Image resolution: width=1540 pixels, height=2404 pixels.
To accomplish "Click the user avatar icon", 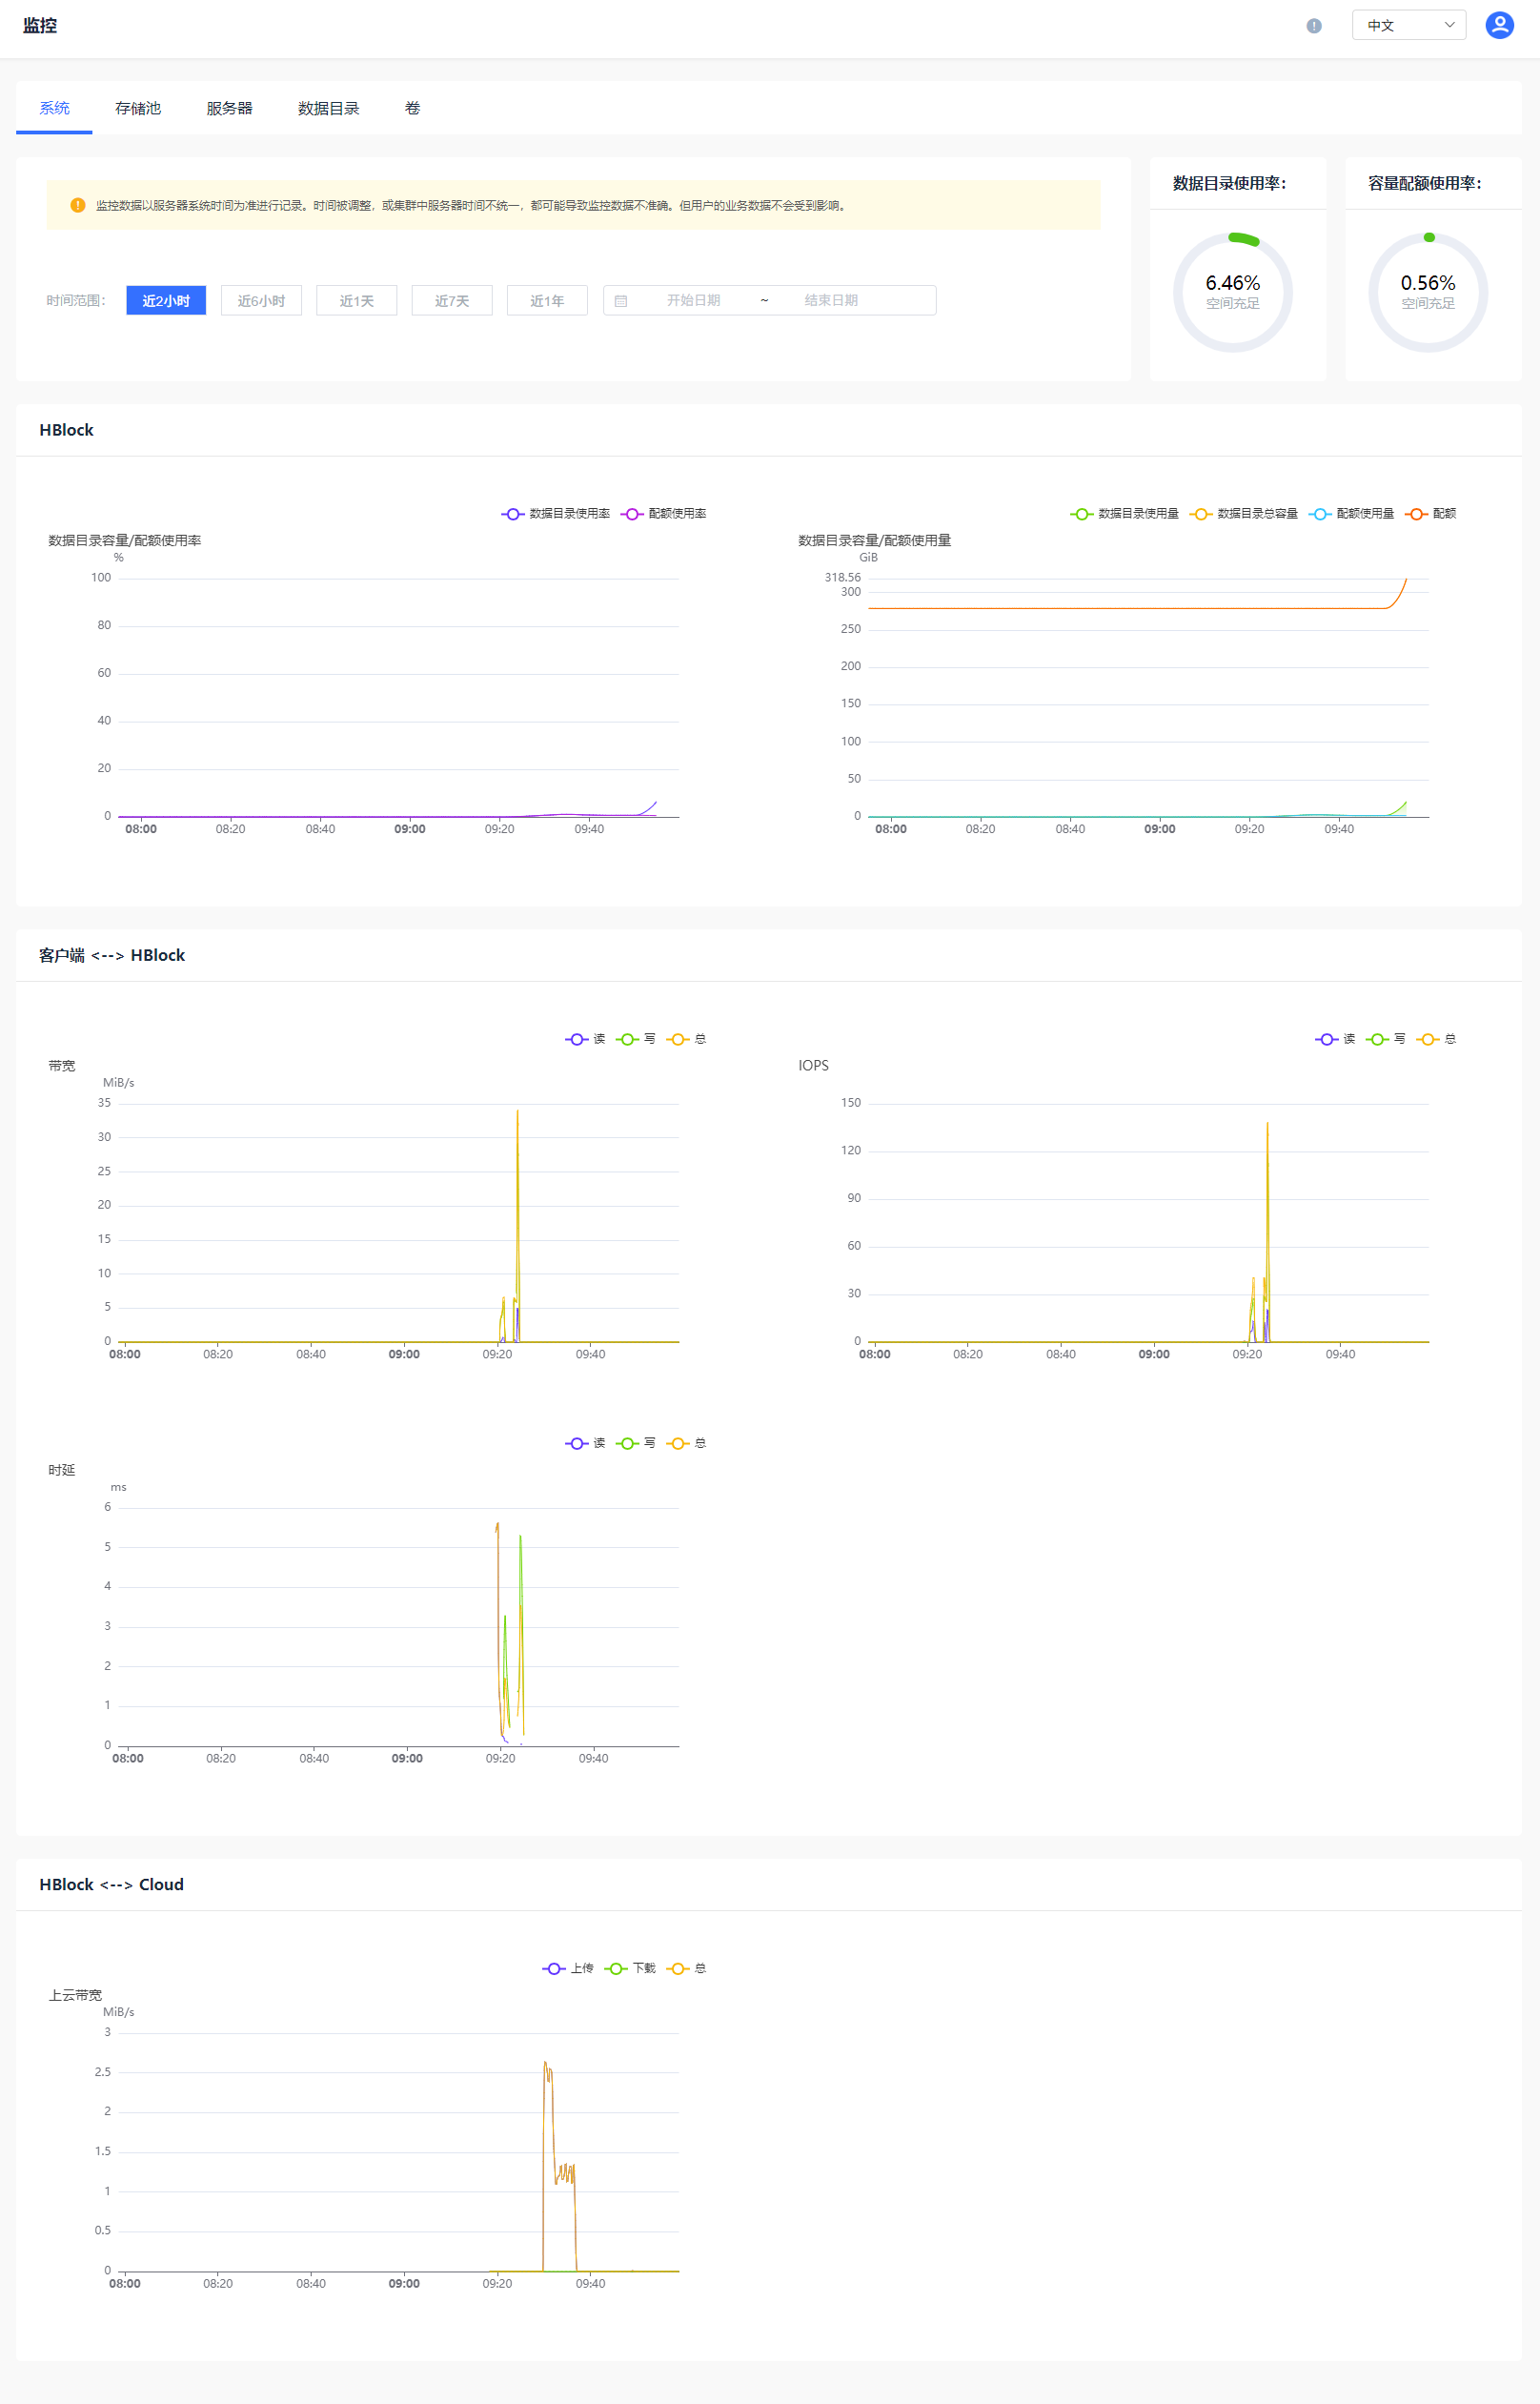I will click(x=1498, y=25).
